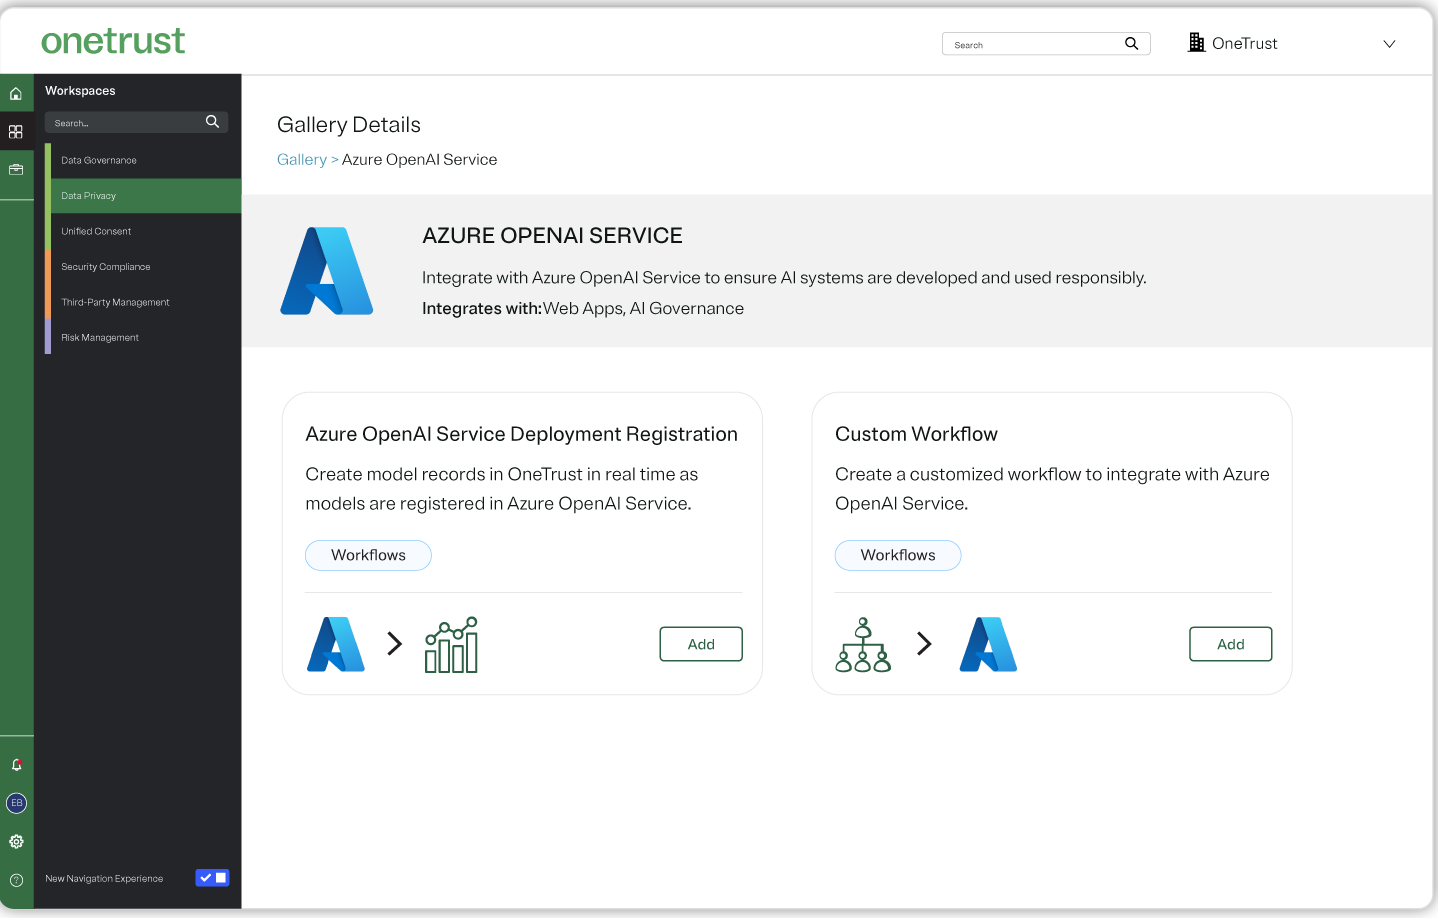Open the notifications bell at bottom left
This screenshot has width=1438, height=918.
(x=16, y=764)
